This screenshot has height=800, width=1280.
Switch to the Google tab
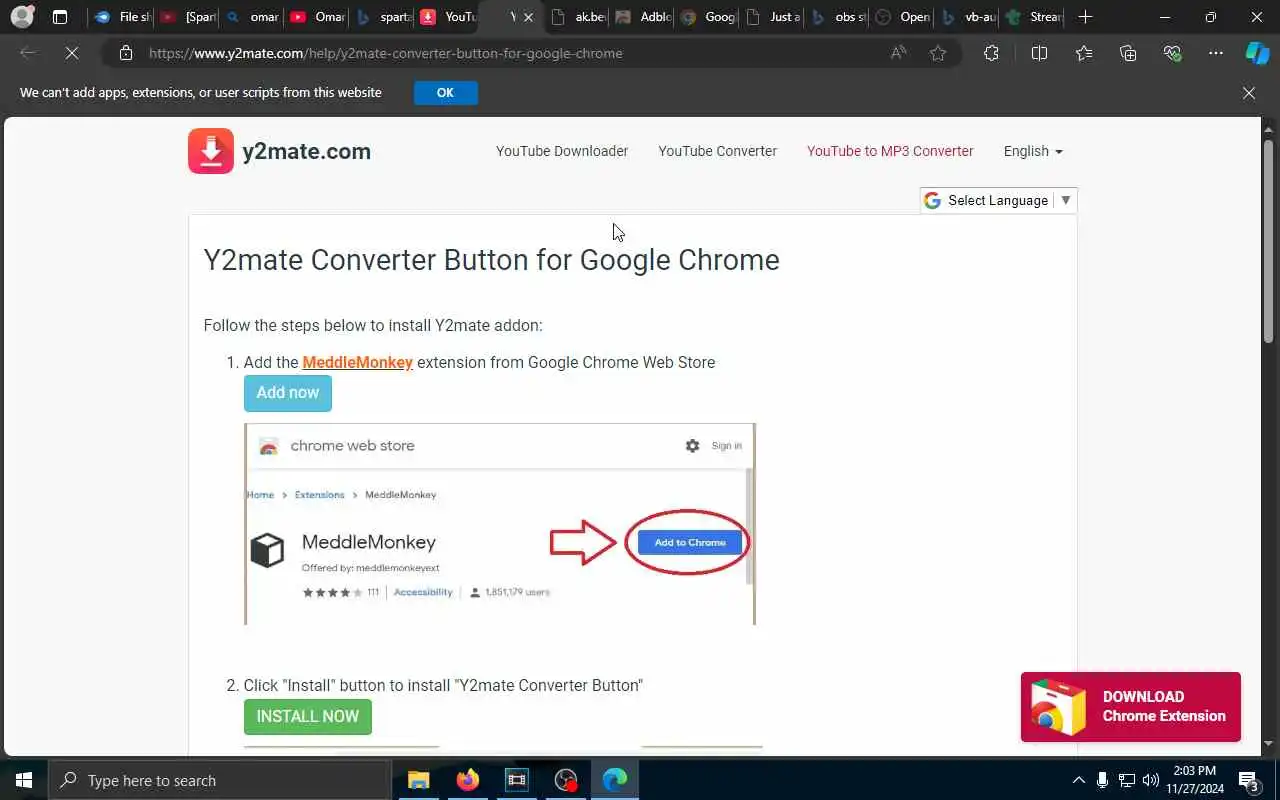click(x=709, y=17)
